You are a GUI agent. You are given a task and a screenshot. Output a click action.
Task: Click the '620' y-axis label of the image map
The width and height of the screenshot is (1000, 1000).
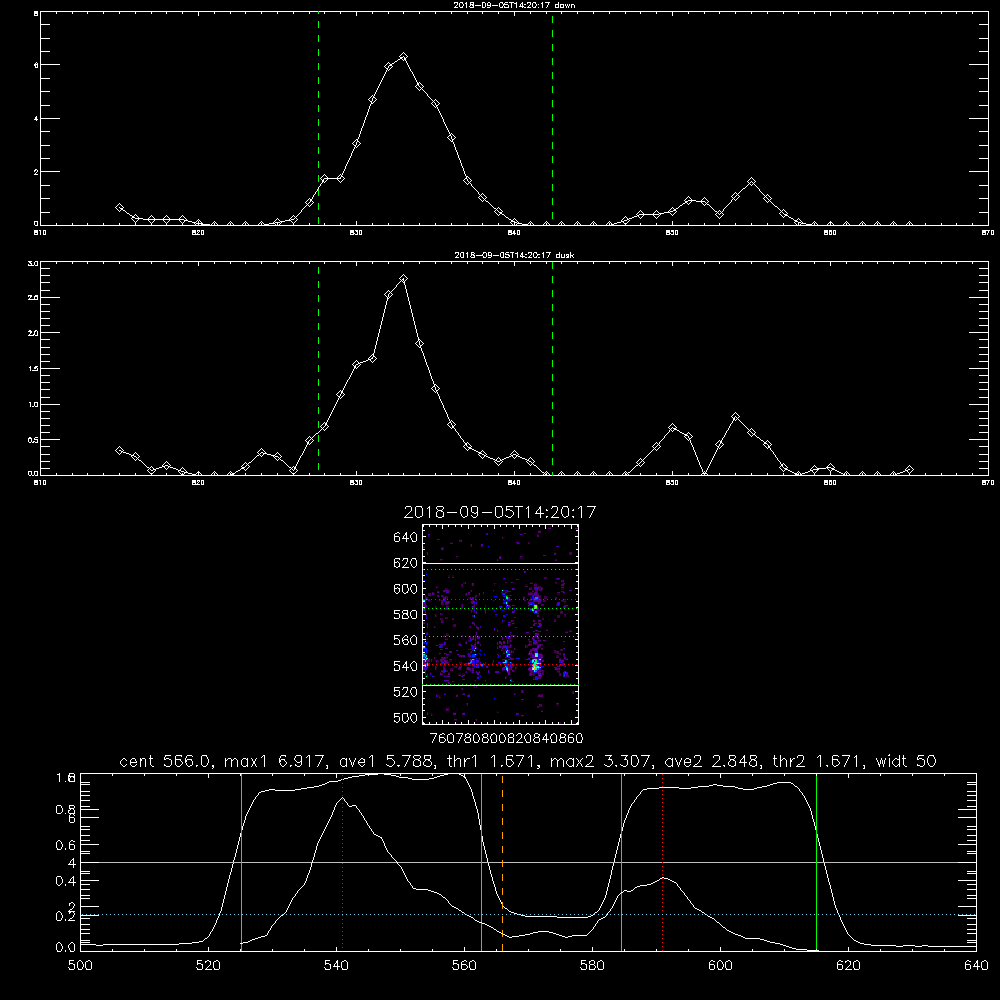(406, 563)
